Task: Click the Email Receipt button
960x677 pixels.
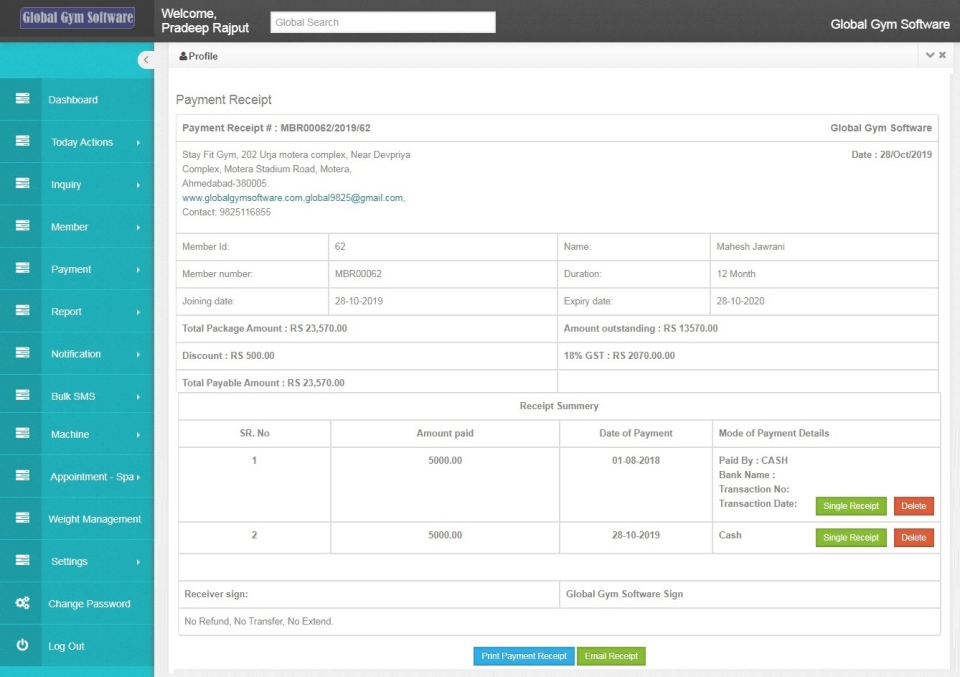Action: pyautogui.click(x=611, y=656)
